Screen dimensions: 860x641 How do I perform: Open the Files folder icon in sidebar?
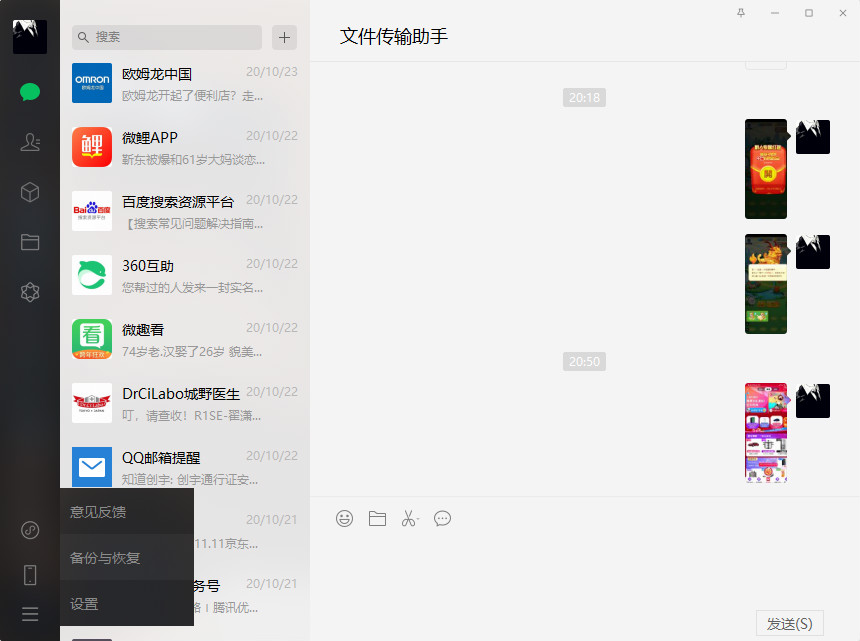(x=30, y=242)
